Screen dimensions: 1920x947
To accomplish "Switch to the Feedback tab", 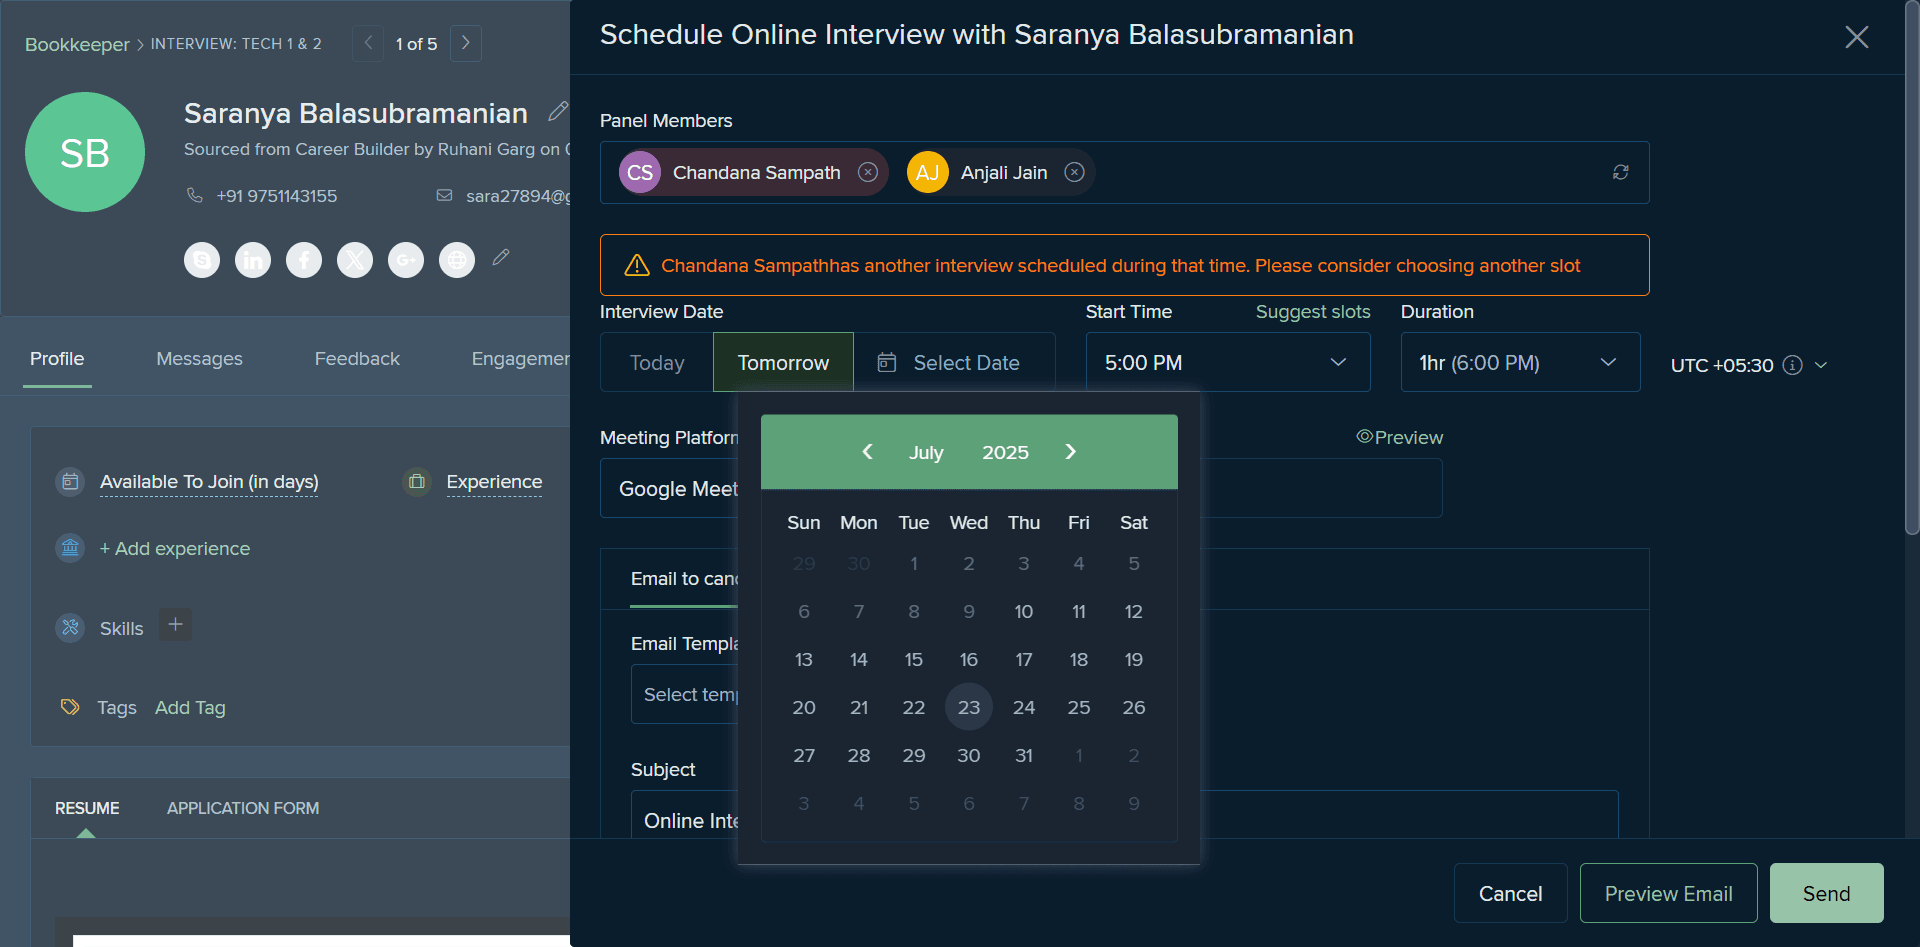I will point(357,358).
